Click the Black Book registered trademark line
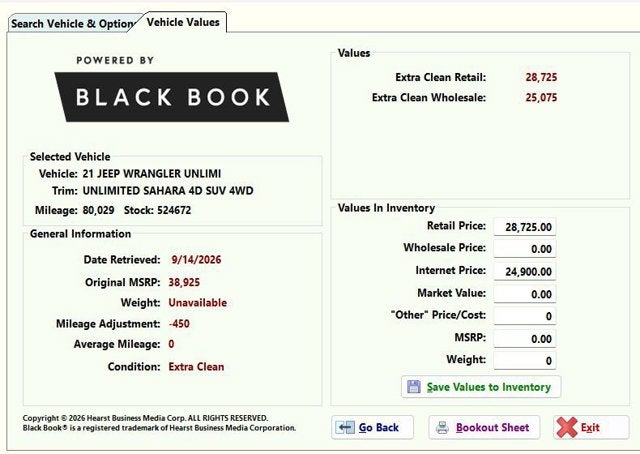Screen dimensions: 640x454 159,428
